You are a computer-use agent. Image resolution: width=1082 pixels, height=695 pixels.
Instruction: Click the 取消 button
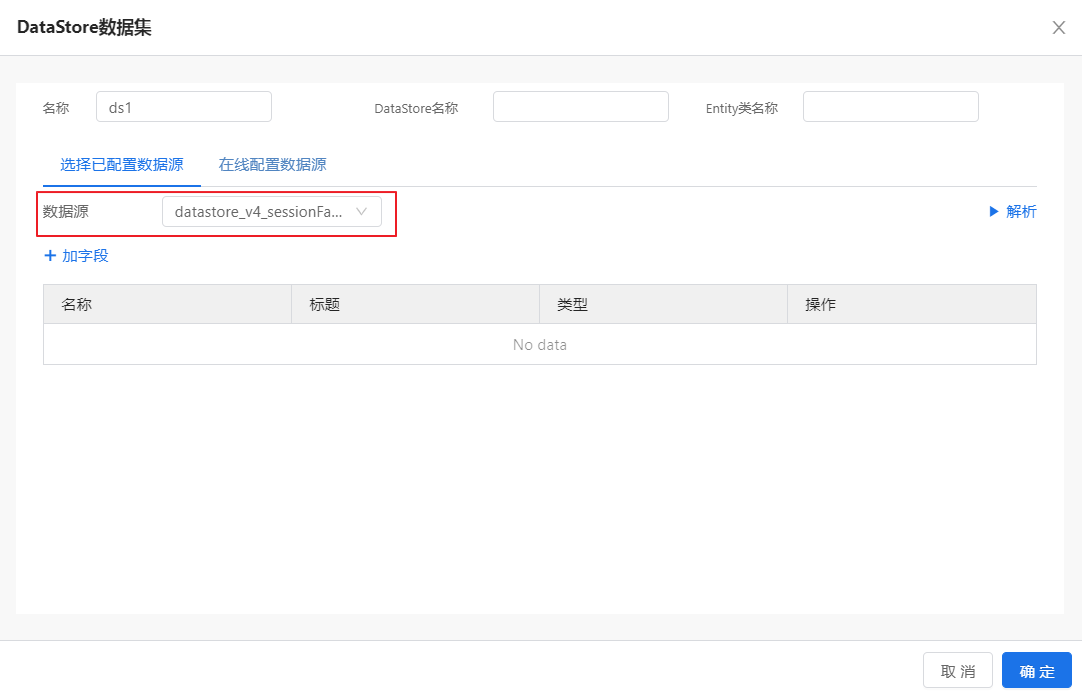coord(958,671)
